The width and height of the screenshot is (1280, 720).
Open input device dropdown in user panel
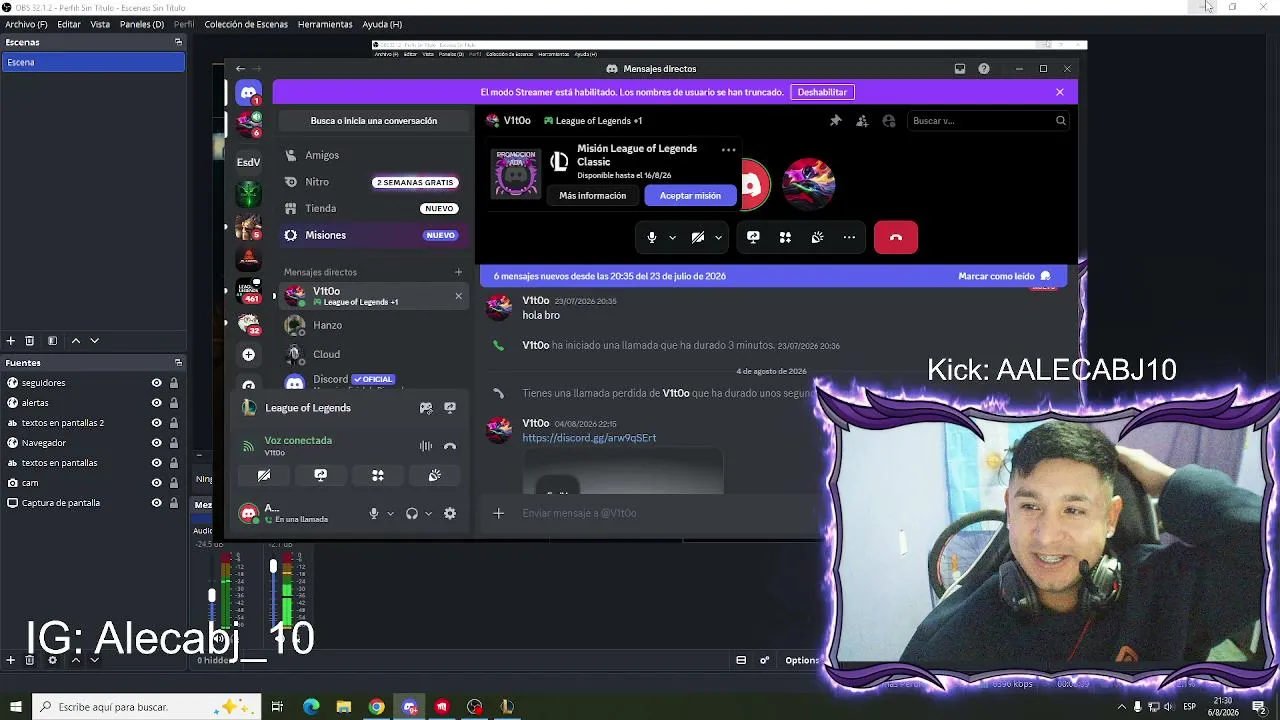(x=390, y=514)
